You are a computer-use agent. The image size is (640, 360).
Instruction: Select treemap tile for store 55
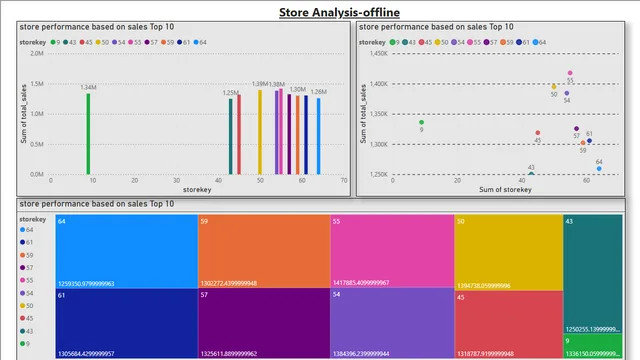392,251
